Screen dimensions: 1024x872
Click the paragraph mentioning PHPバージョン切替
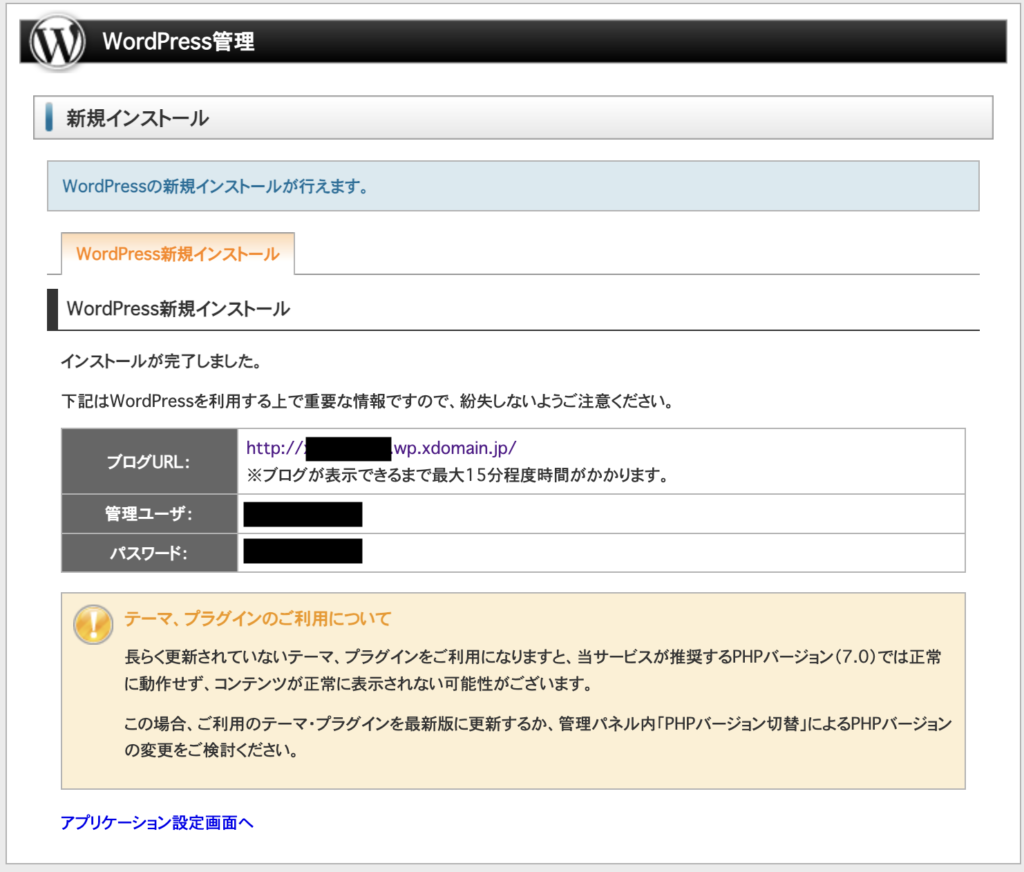(538, 735)
